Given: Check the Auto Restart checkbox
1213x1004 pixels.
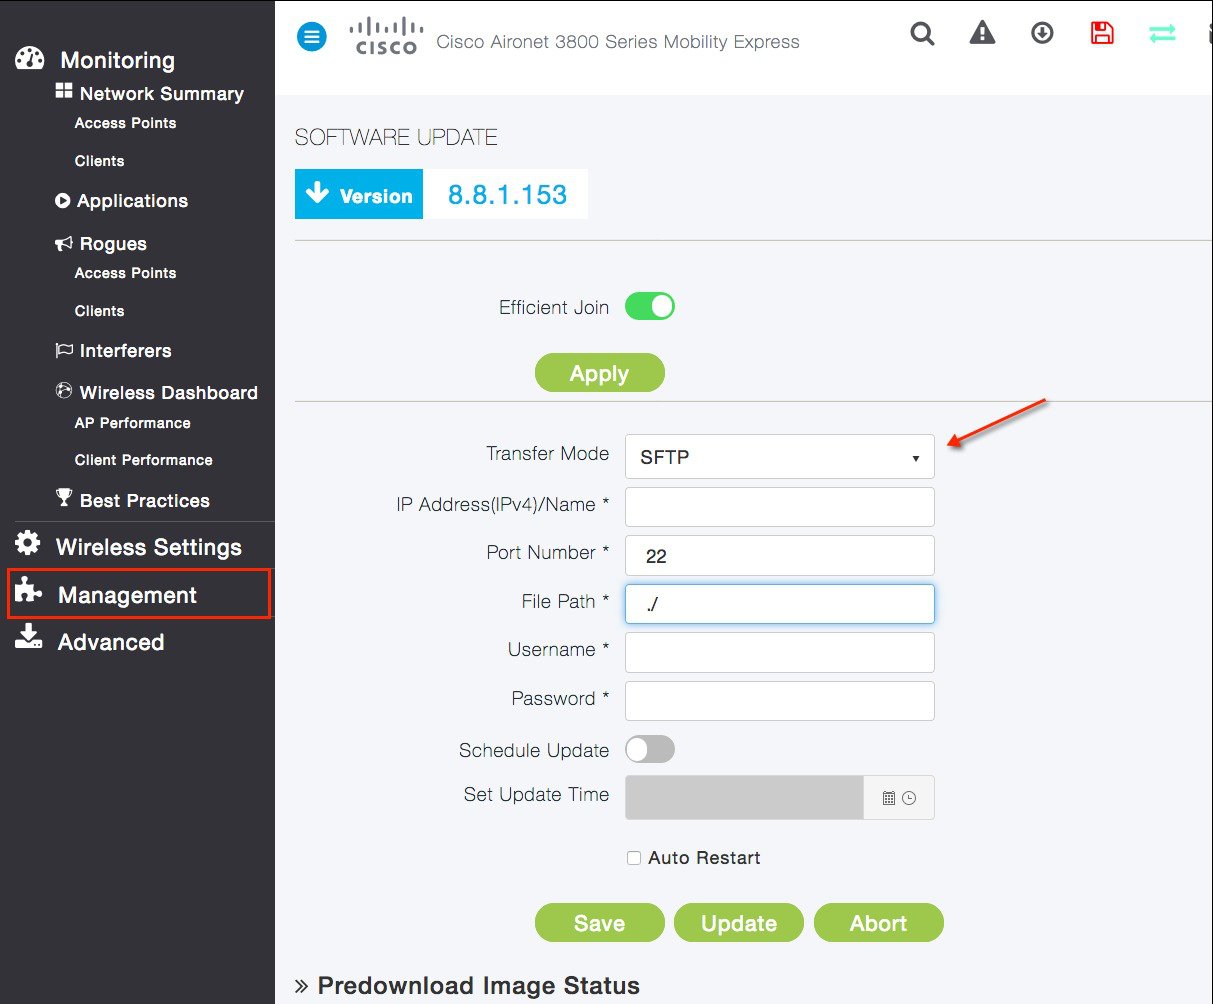Looking at the screenshot, I should [634, 858].
